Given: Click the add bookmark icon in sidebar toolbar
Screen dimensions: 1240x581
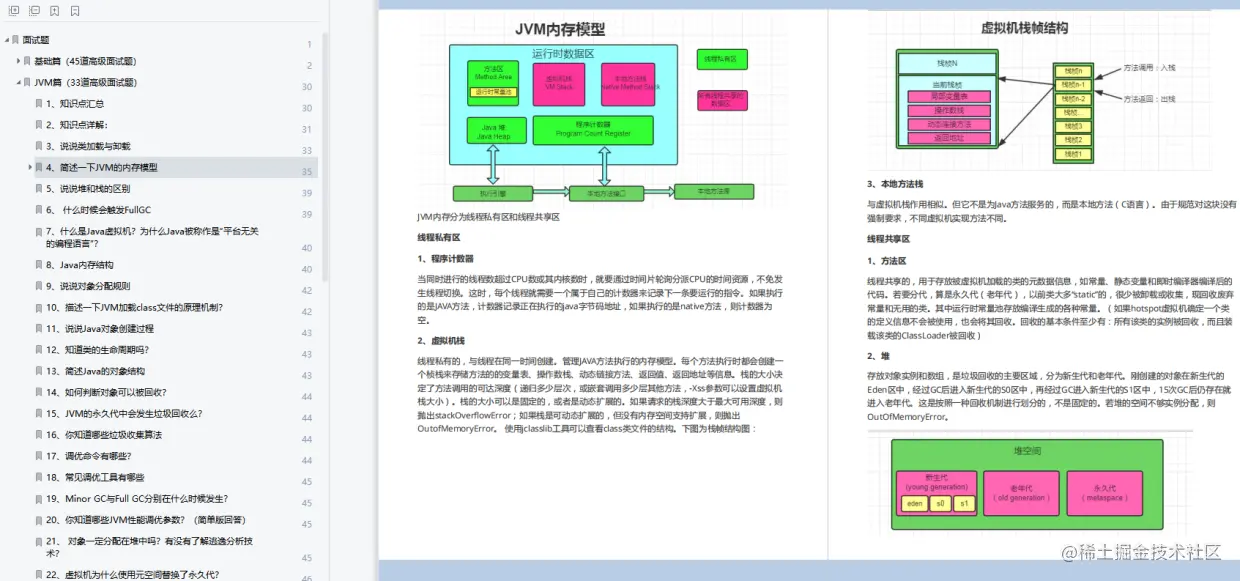Looking at the screenshot, I should [x=55, y=11].
